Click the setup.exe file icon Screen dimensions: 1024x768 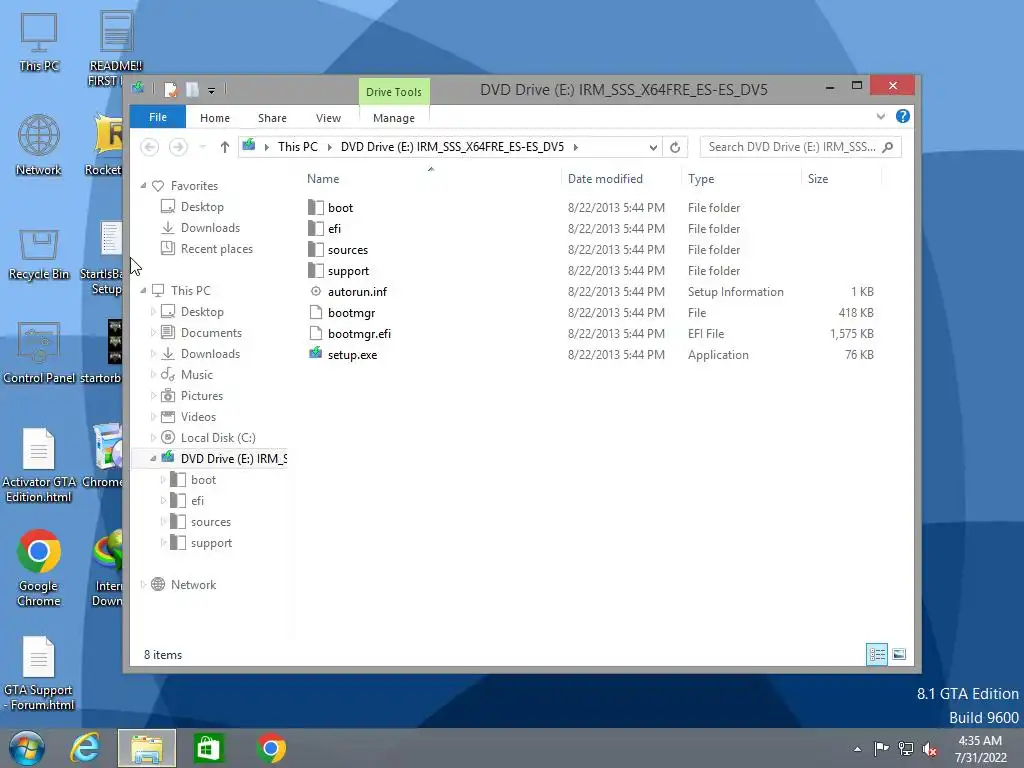pos(315,354)
